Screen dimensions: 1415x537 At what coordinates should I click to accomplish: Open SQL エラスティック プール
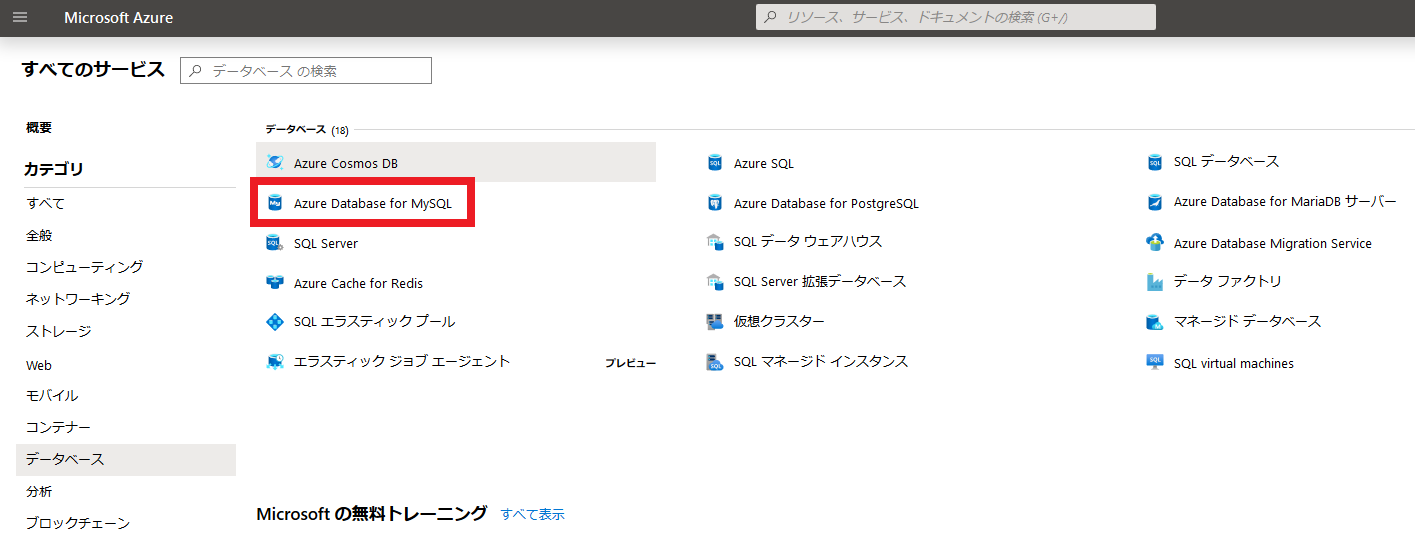coord(374,322)
